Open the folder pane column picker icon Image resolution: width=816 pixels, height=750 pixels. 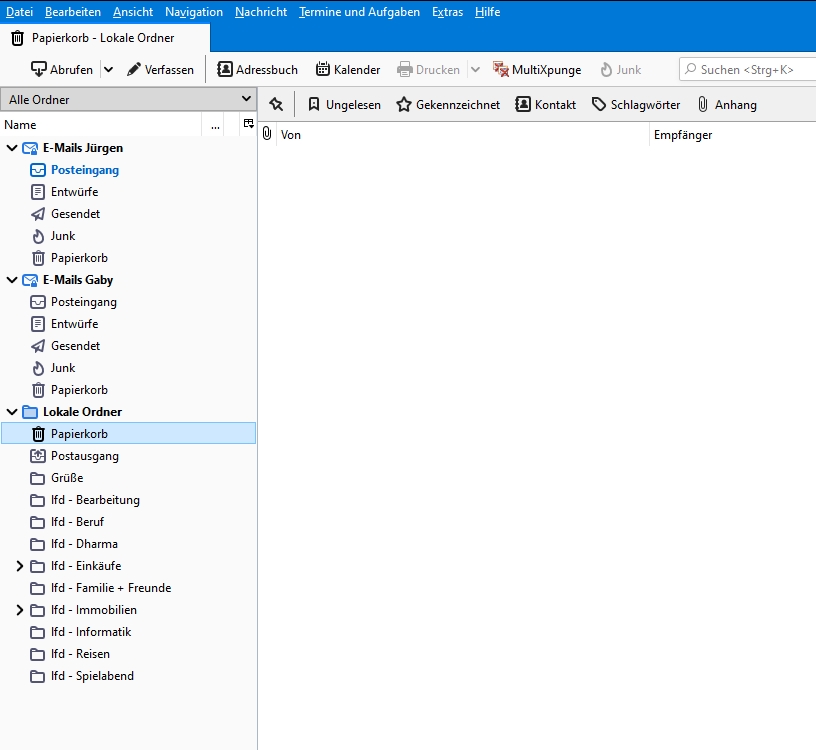(x=249, y=124)
